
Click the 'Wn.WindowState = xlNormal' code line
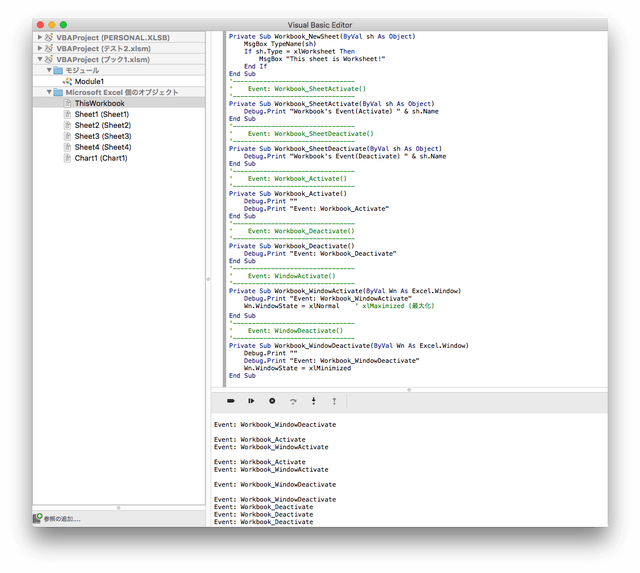coord(291,306)
